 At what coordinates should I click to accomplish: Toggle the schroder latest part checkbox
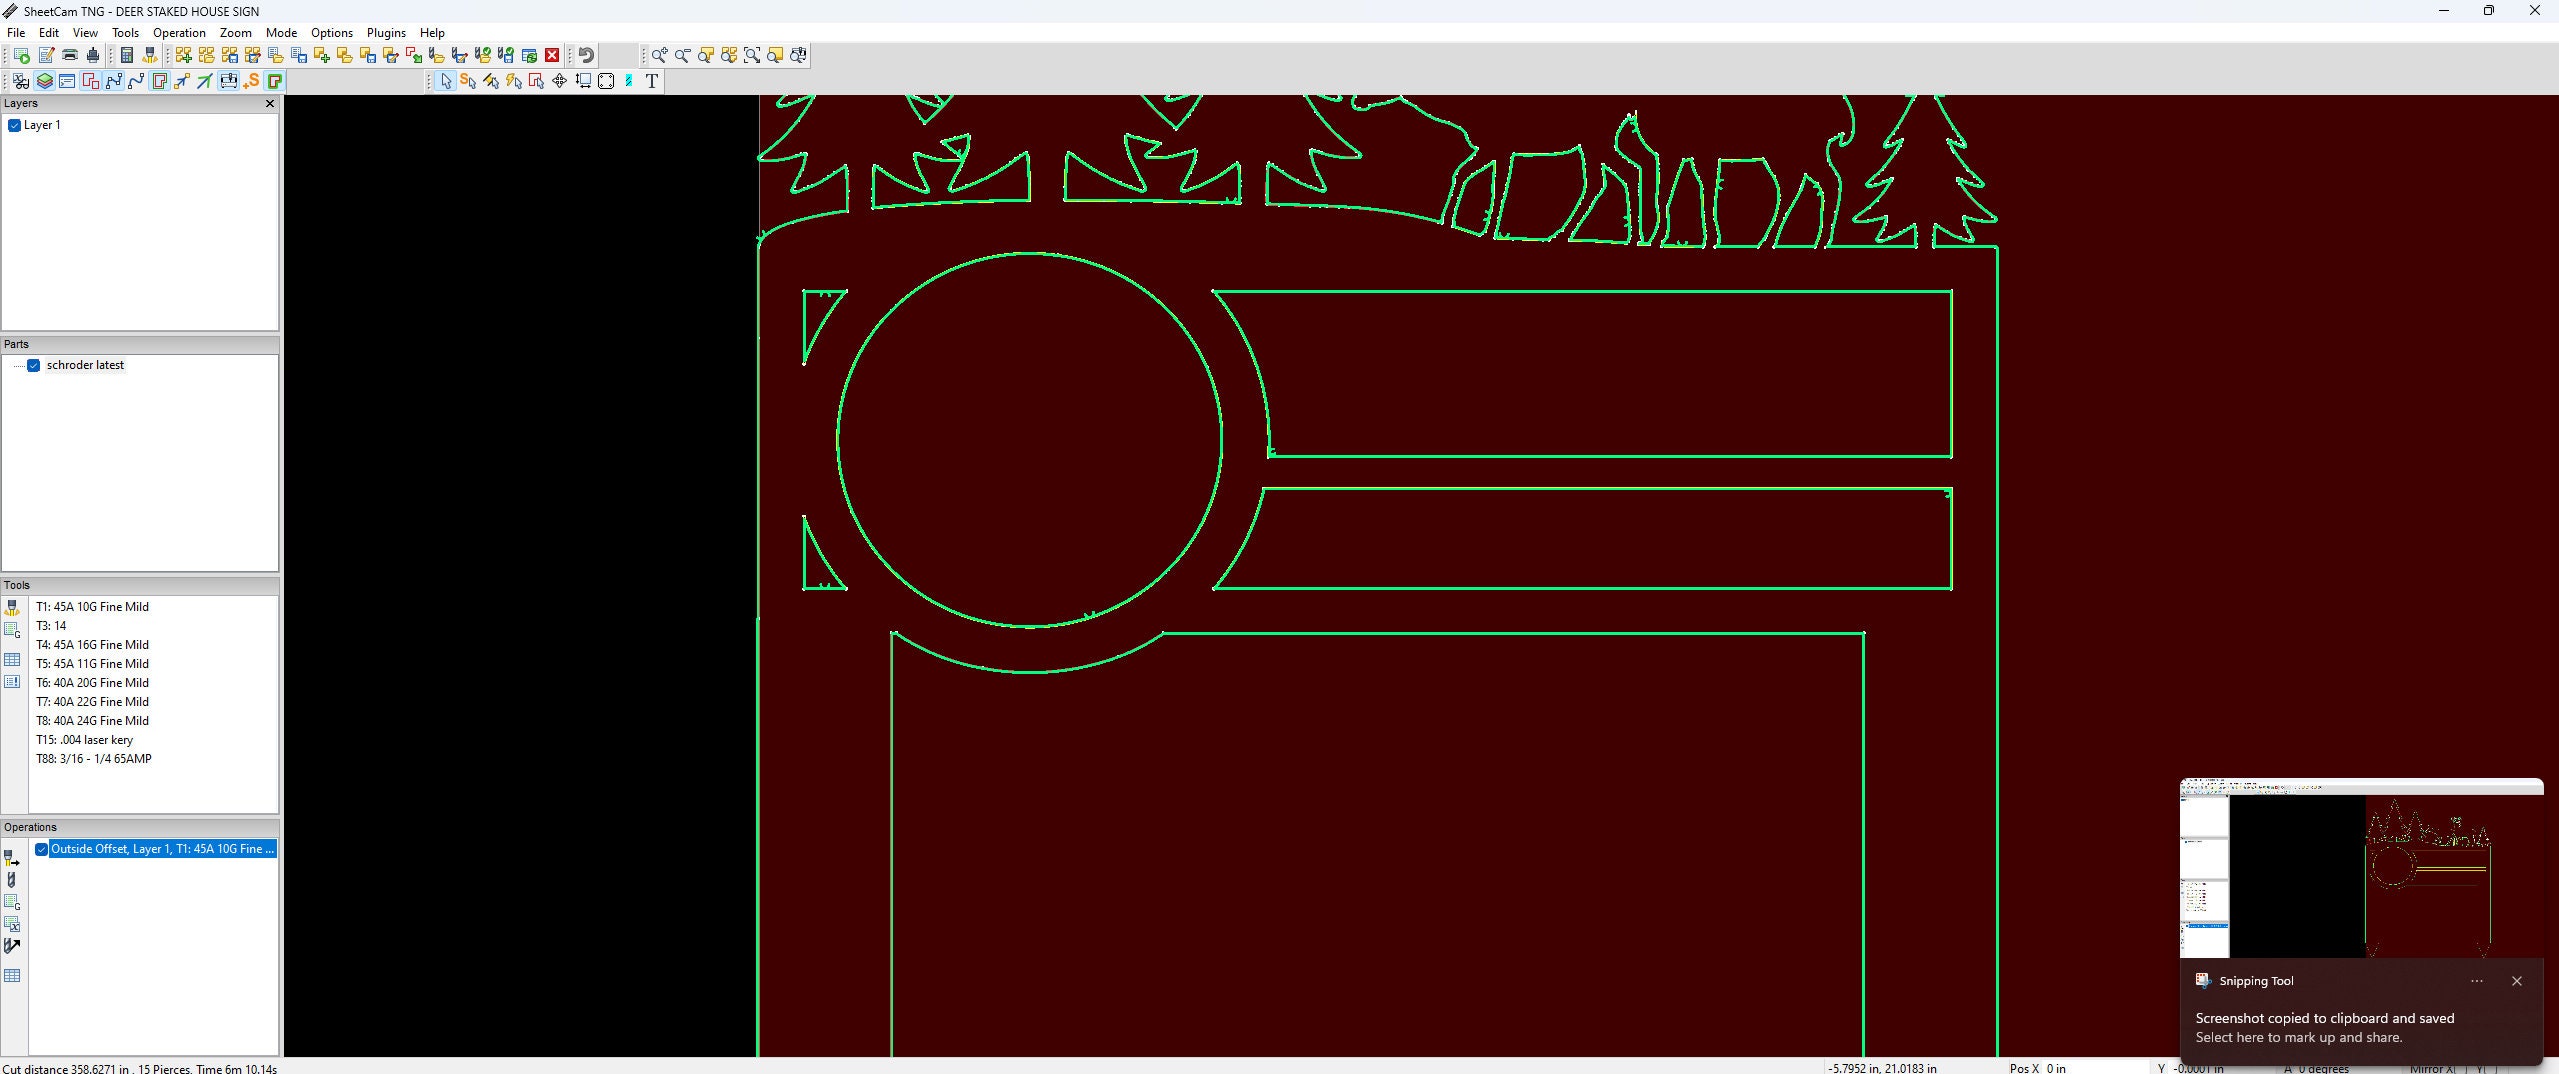34,365
